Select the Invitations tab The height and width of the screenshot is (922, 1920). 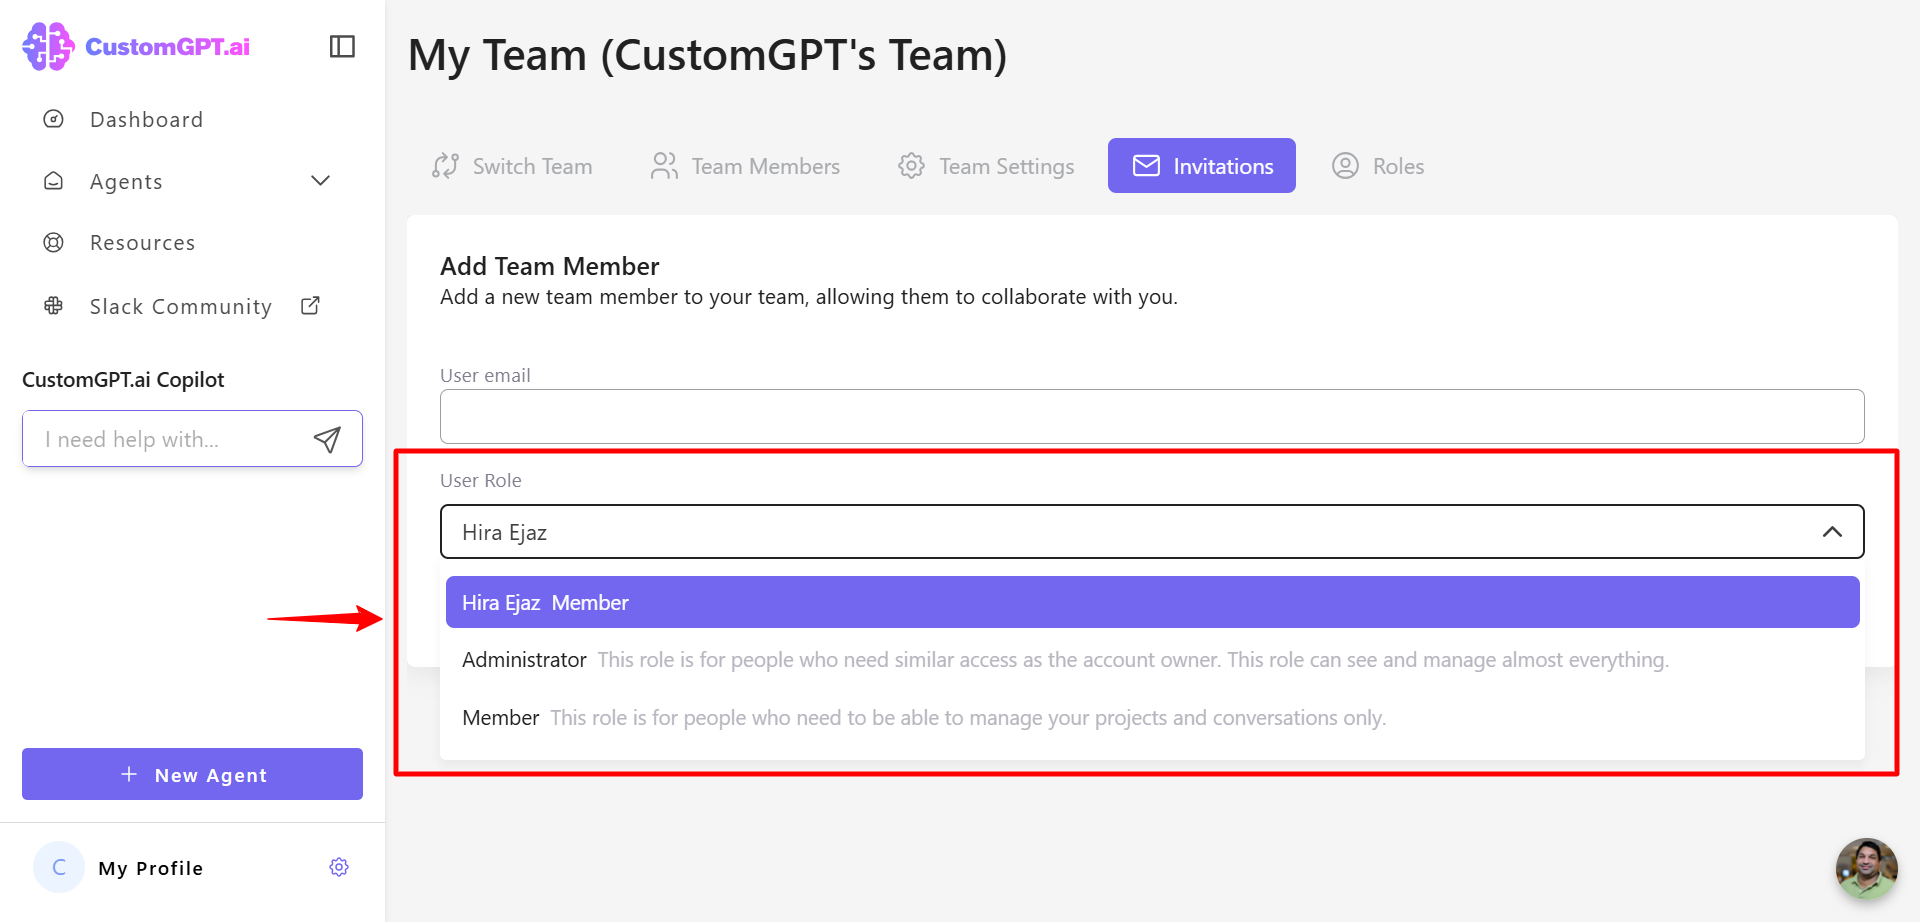(x=1202, y=166)
